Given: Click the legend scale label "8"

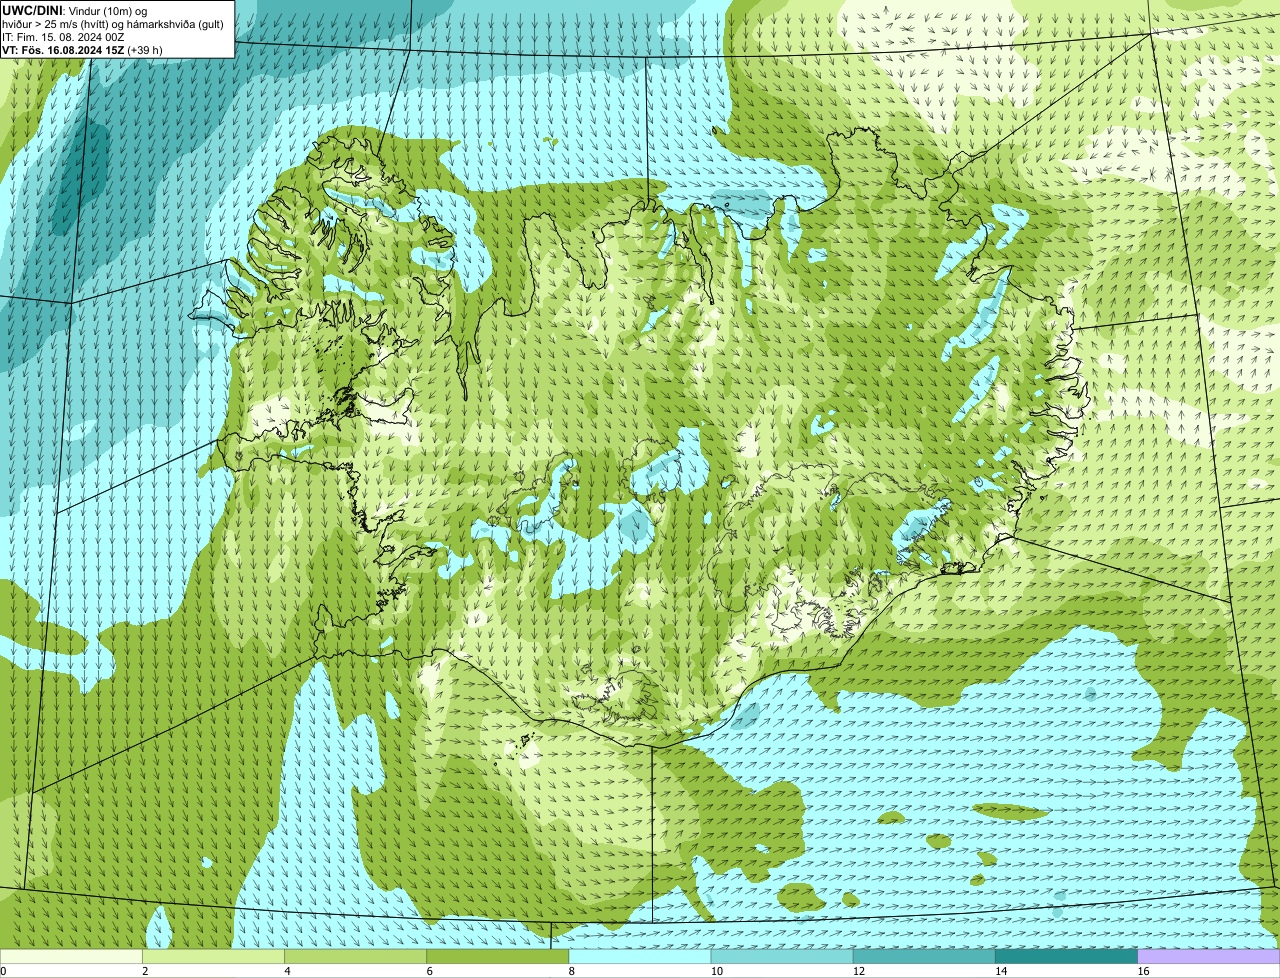Looking at the screenshot, I should [x=572, y=971].
